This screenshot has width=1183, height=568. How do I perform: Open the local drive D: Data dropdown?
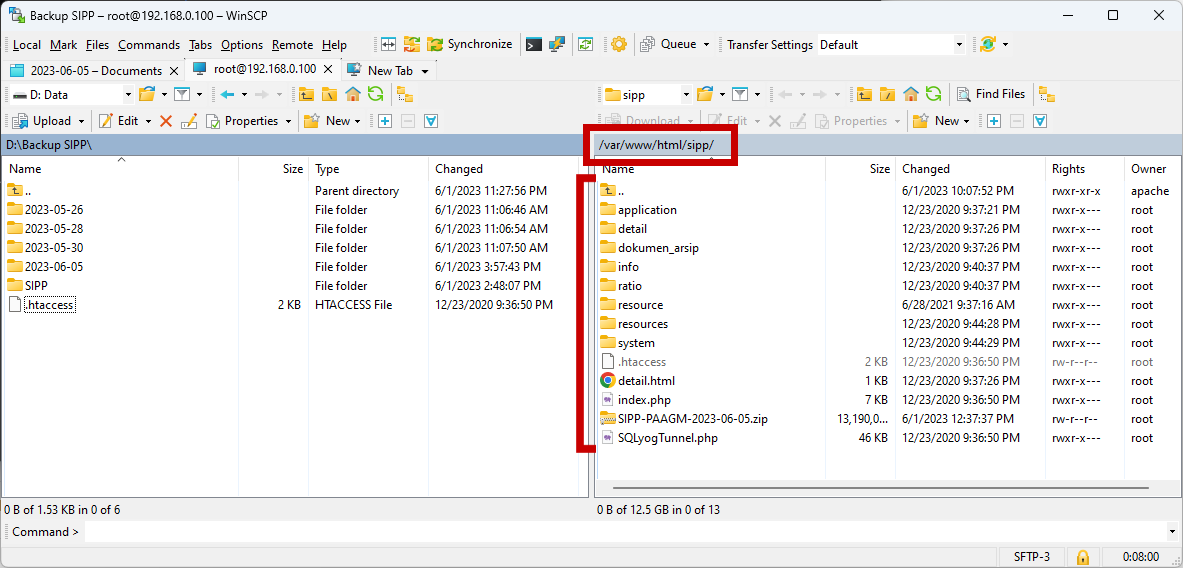(x=128, y=94)
